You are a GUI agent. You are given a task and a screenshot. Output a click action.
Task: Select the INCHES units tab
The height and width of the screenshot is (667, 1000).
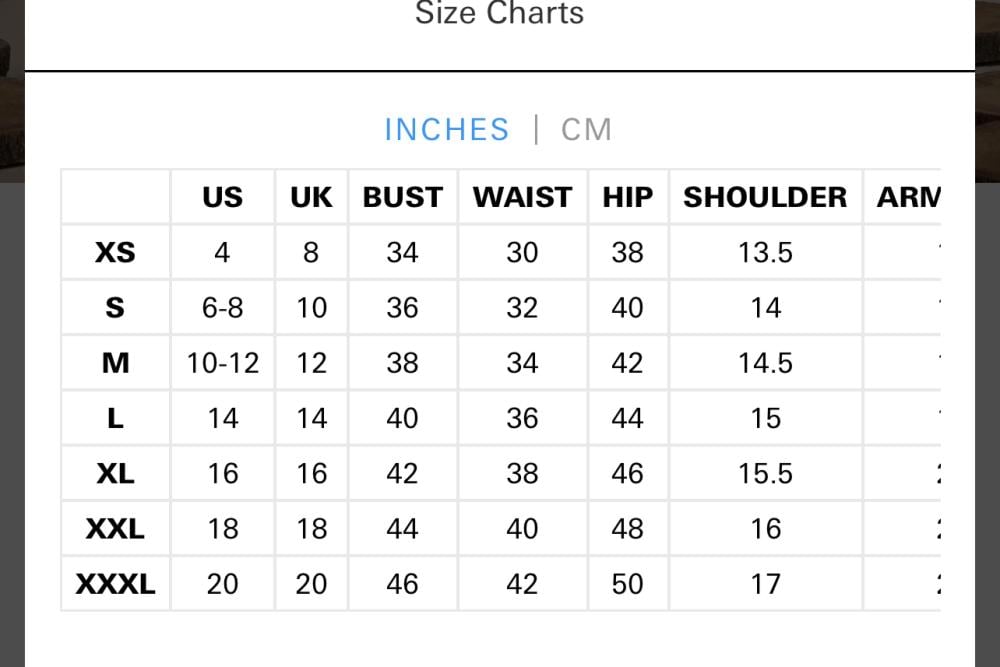[447, 130]
